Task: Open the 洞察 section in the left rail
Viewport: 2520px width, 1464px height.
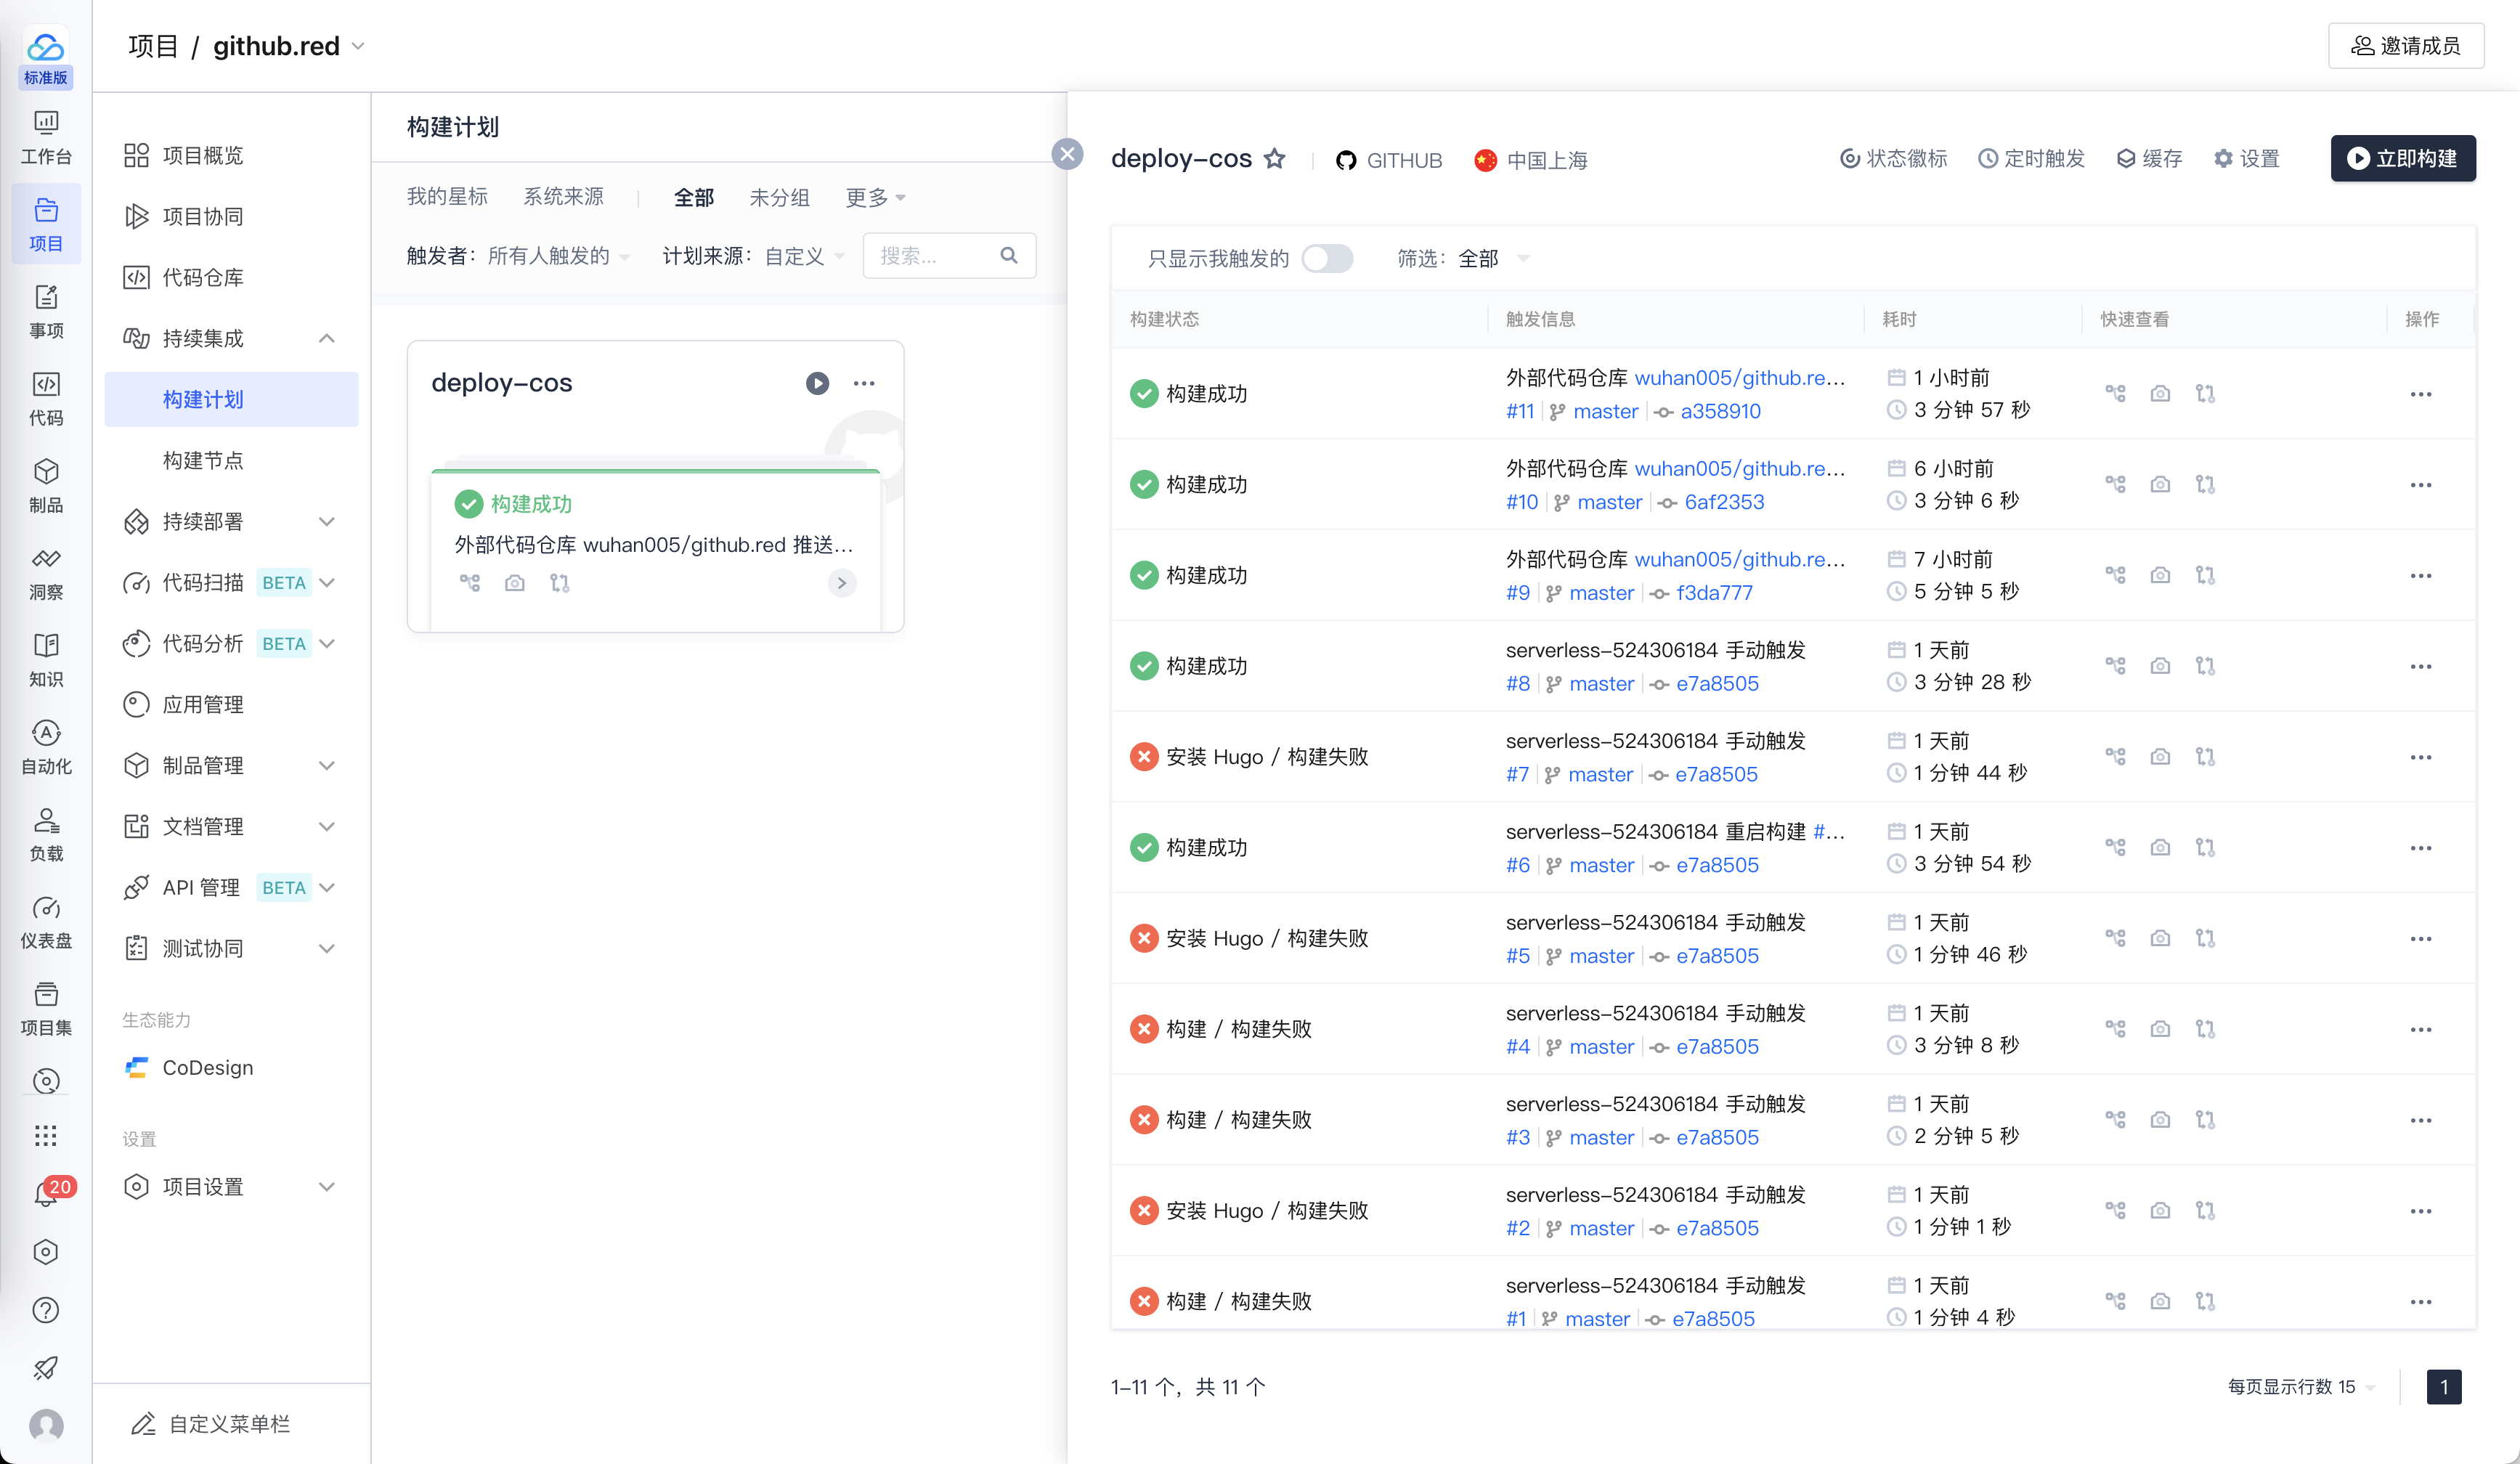Action: tap(46, 573)
